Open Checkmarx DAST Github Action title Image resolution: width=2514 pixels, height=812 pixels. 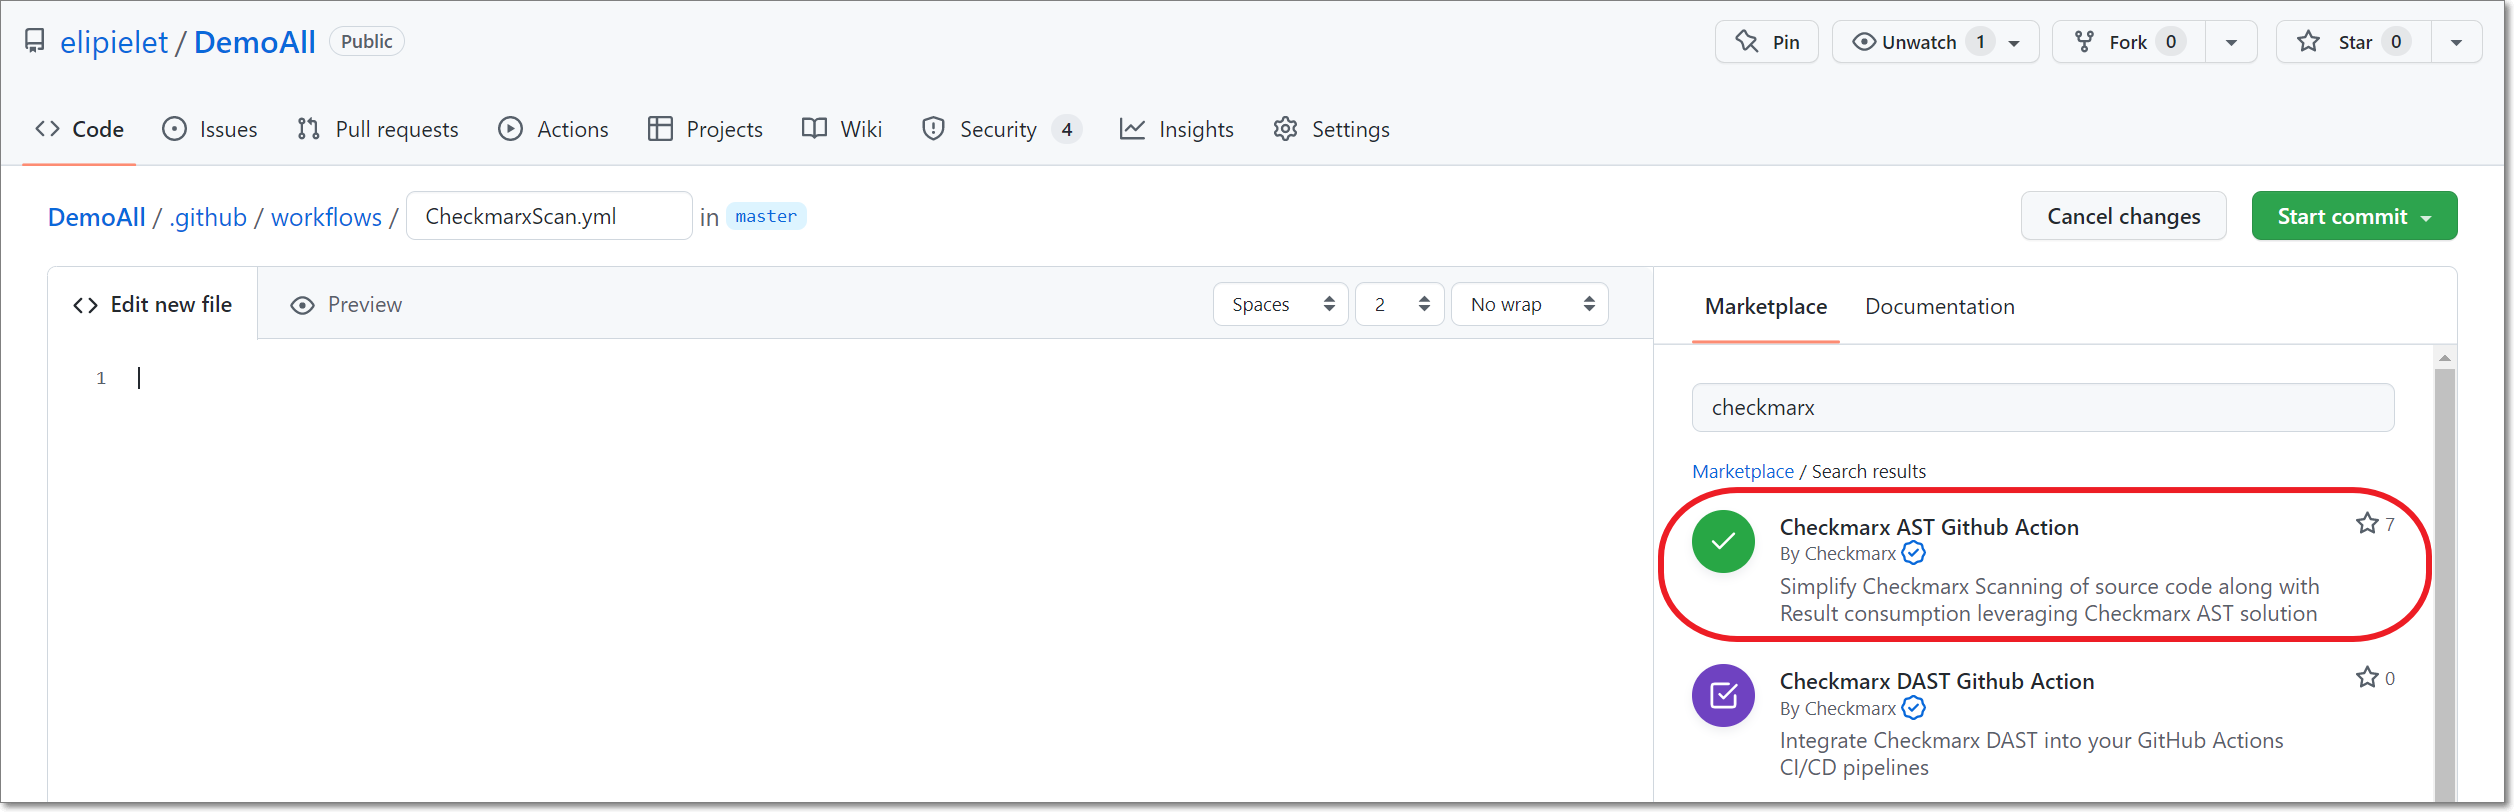[x=1937, y=681]
